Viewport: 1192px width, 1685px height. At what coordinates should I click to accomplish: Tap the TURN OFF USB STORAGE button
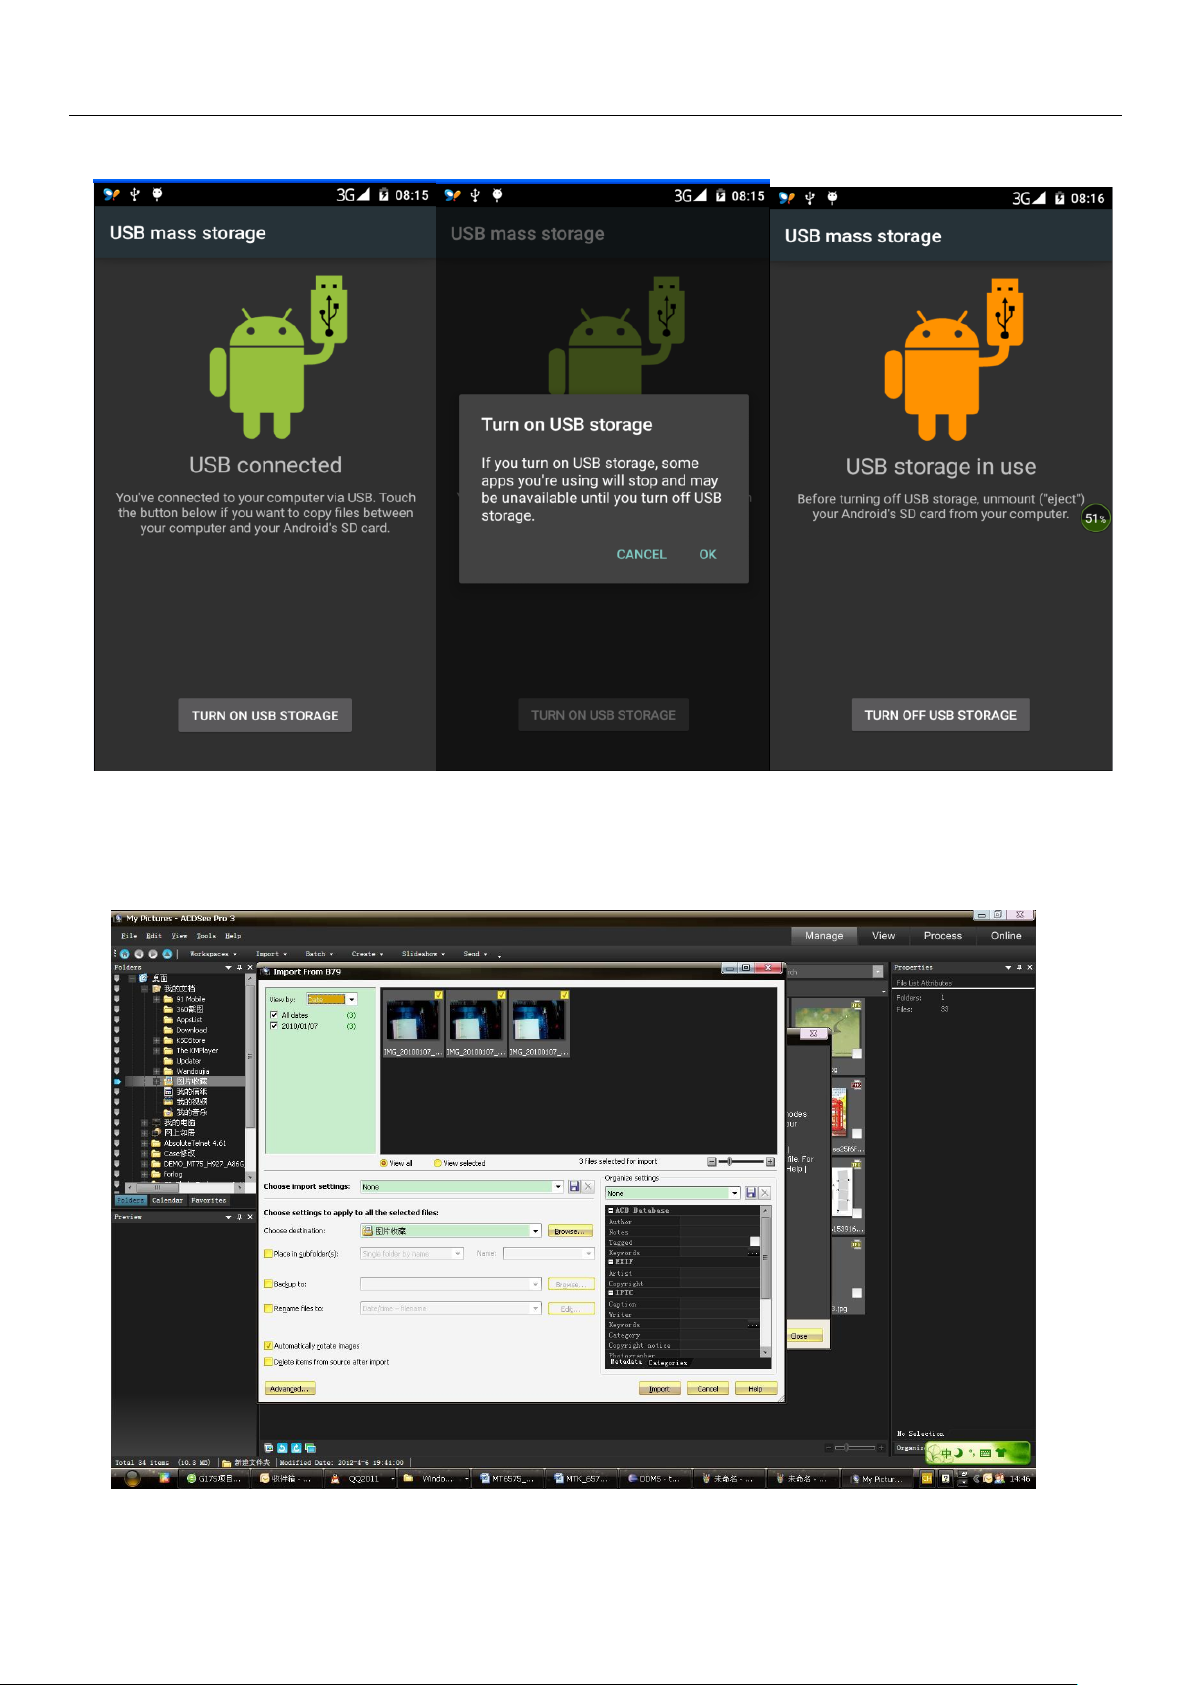point(940,715)
